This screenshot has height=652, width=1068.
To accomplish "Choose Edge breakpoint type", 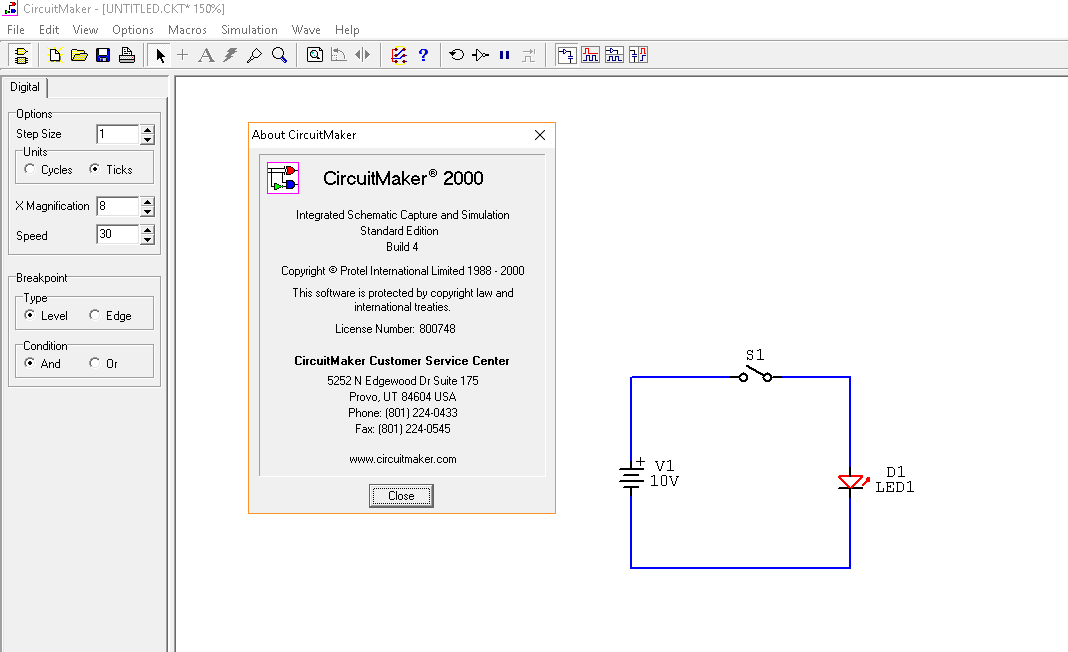I will point(95,315).
